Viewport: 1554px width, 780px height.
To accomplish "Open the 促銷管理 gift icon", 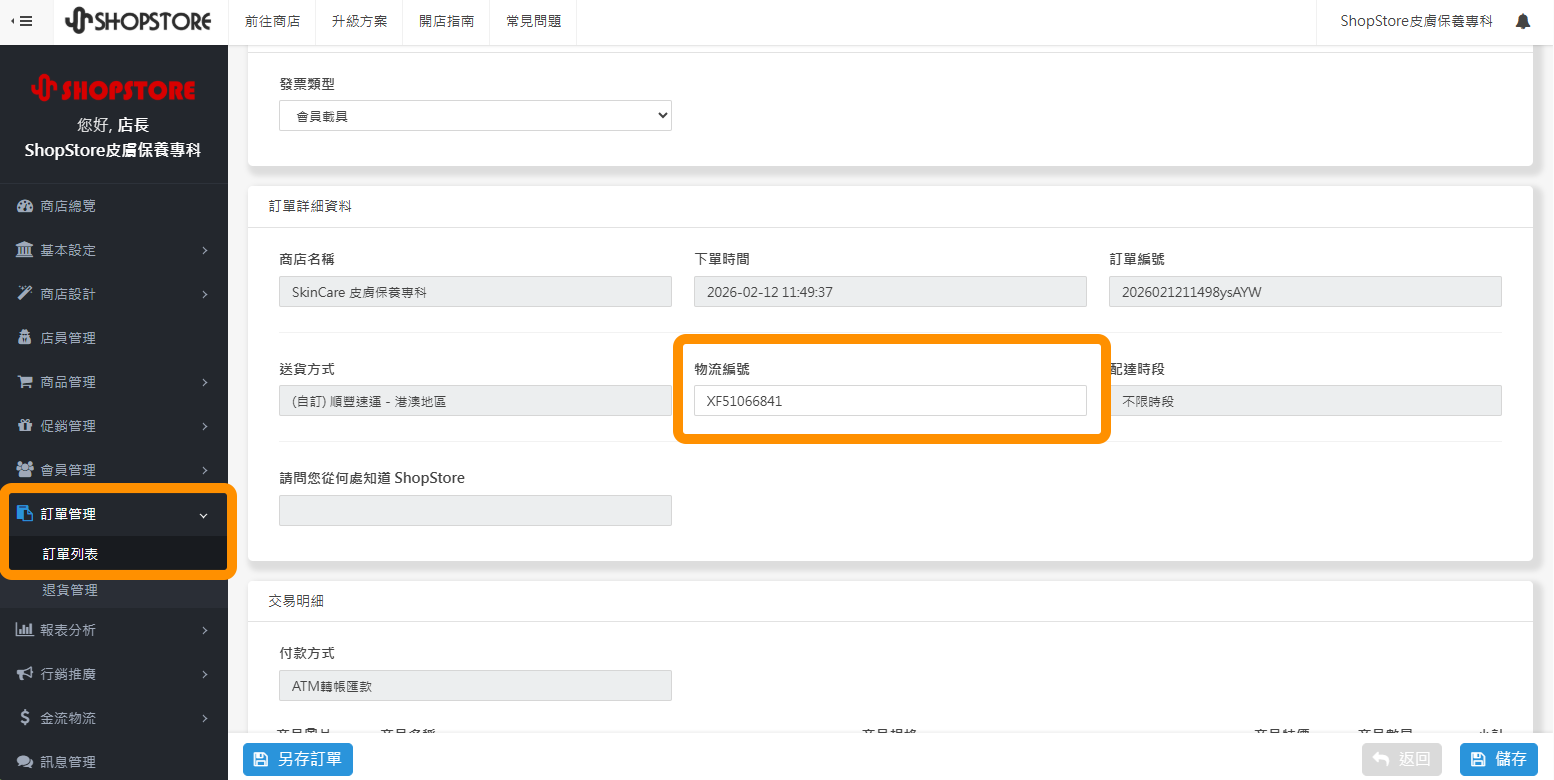I will click(x=24, y=425).
